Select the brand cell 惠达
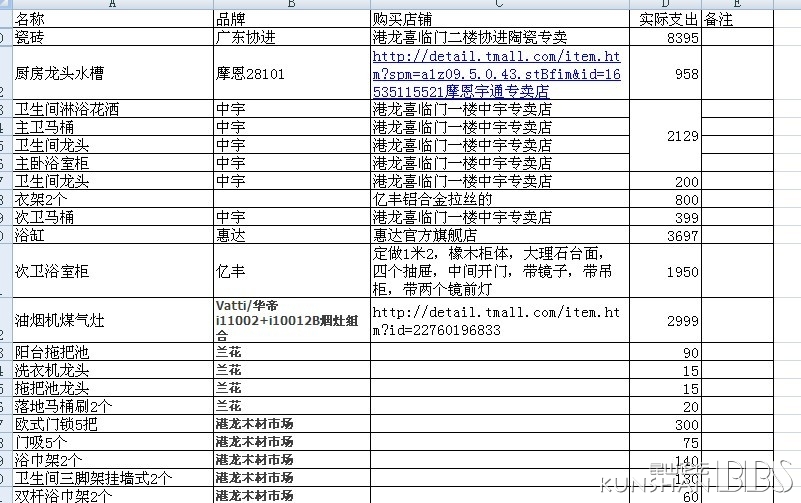 click(x=292, y=235)
